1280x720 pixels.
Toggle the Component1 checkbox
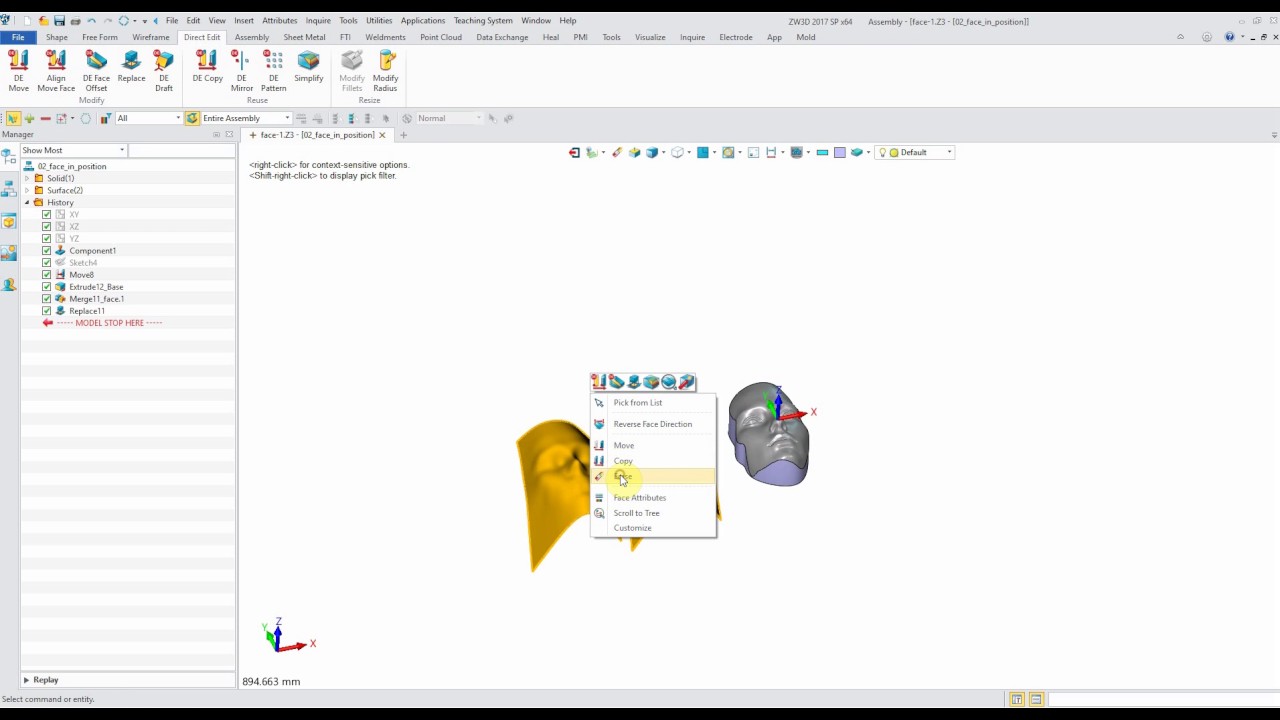46,251
